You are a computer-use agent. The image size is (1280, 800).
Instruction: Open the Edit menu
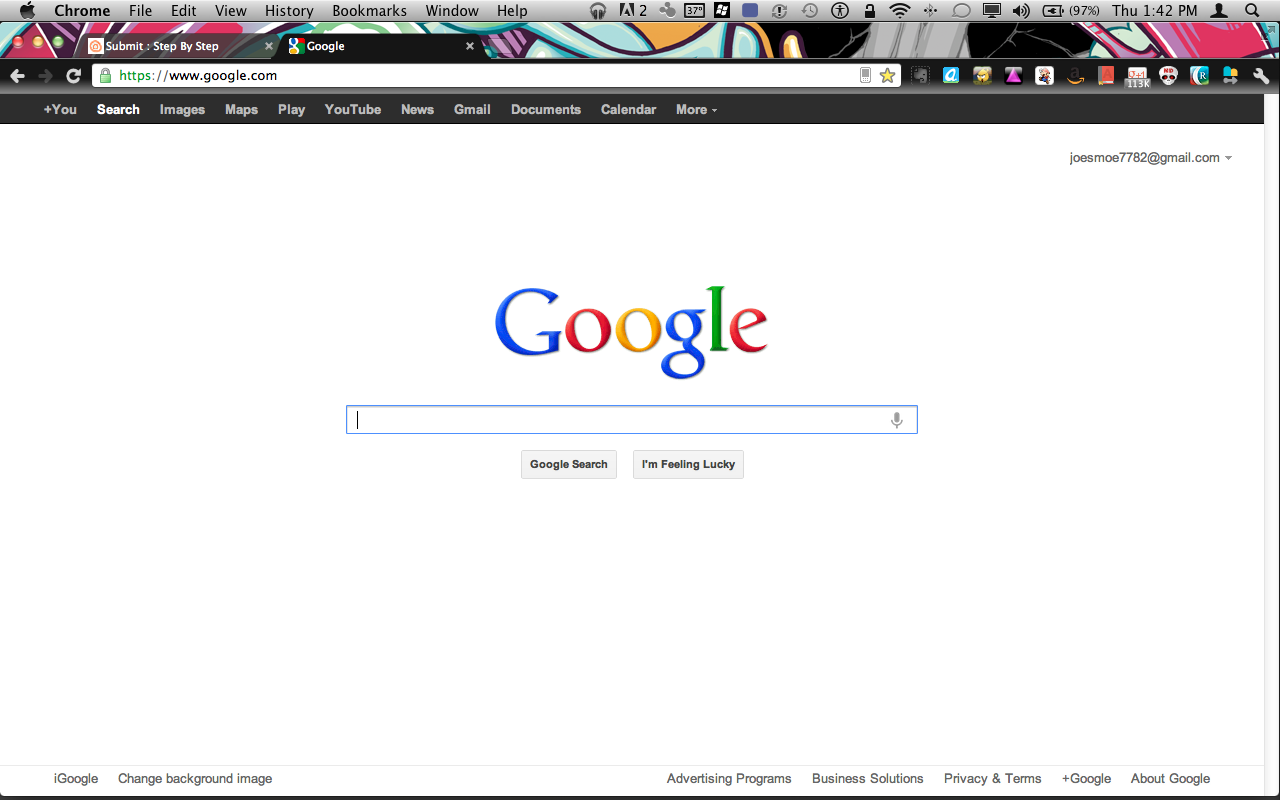[x=183, y=11]
